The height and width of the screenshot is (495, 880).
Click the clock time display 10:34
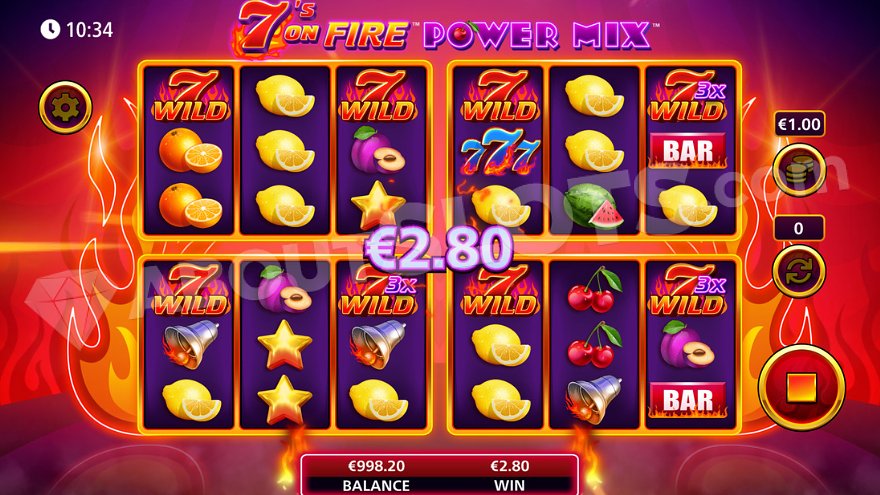click(x=77, y=29)
